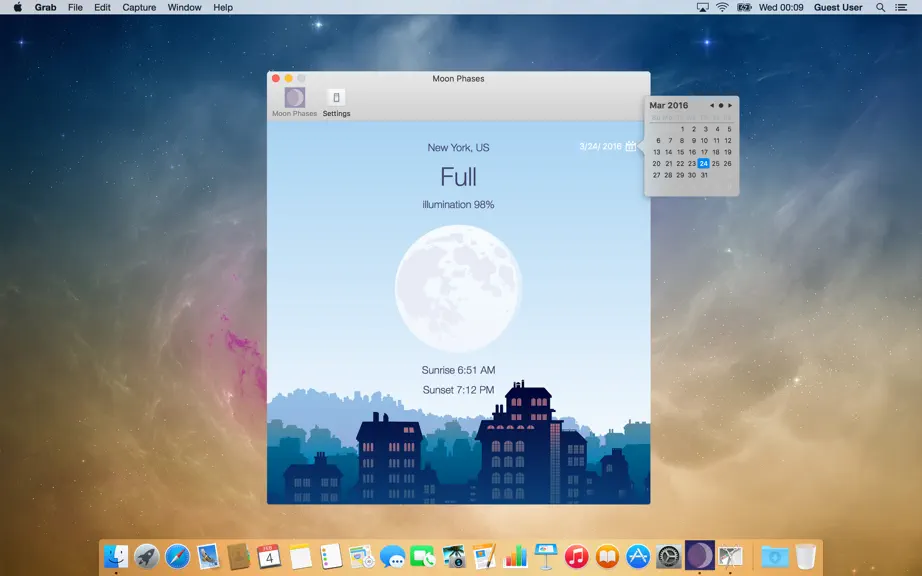Screen dimensions: 922x576
Task: Click the Wi-Fi status icon
Action: tap(722, 8)
